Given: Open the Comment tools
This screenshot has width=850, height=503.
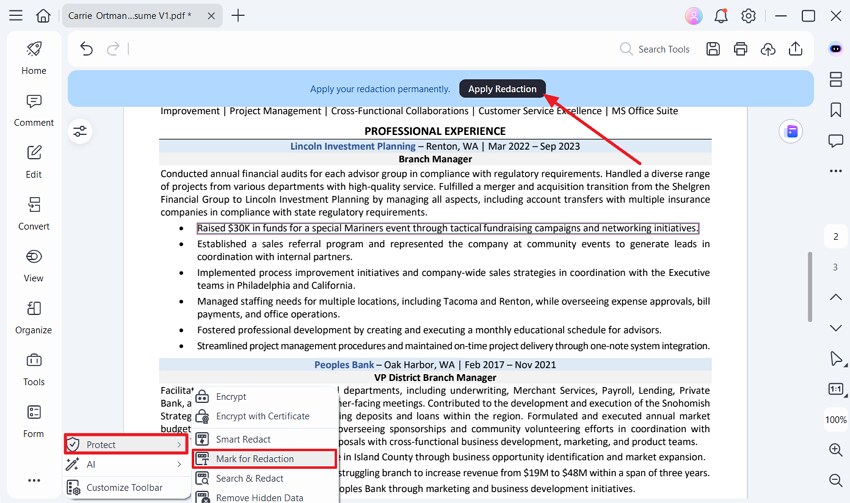Looking at the screenshot, I should click(34, 110).
